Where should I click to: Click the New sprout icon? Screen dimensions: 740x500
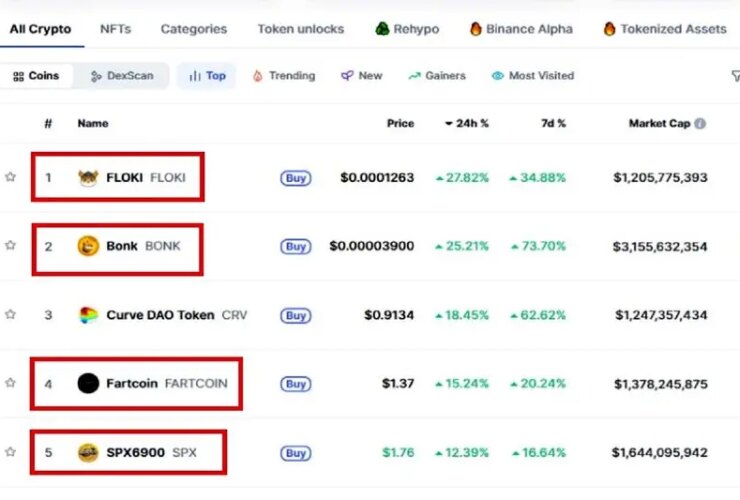(347, 76)
